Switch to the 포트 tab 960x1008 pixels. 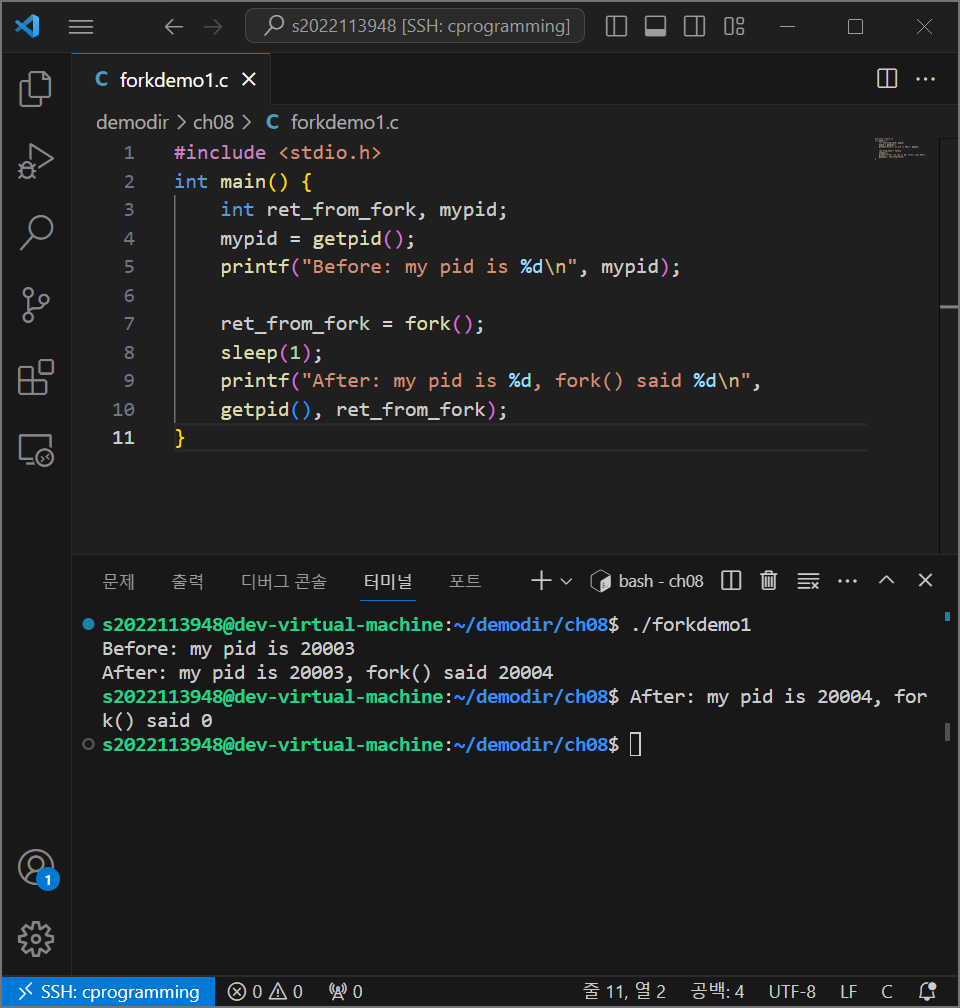[465, 581]
